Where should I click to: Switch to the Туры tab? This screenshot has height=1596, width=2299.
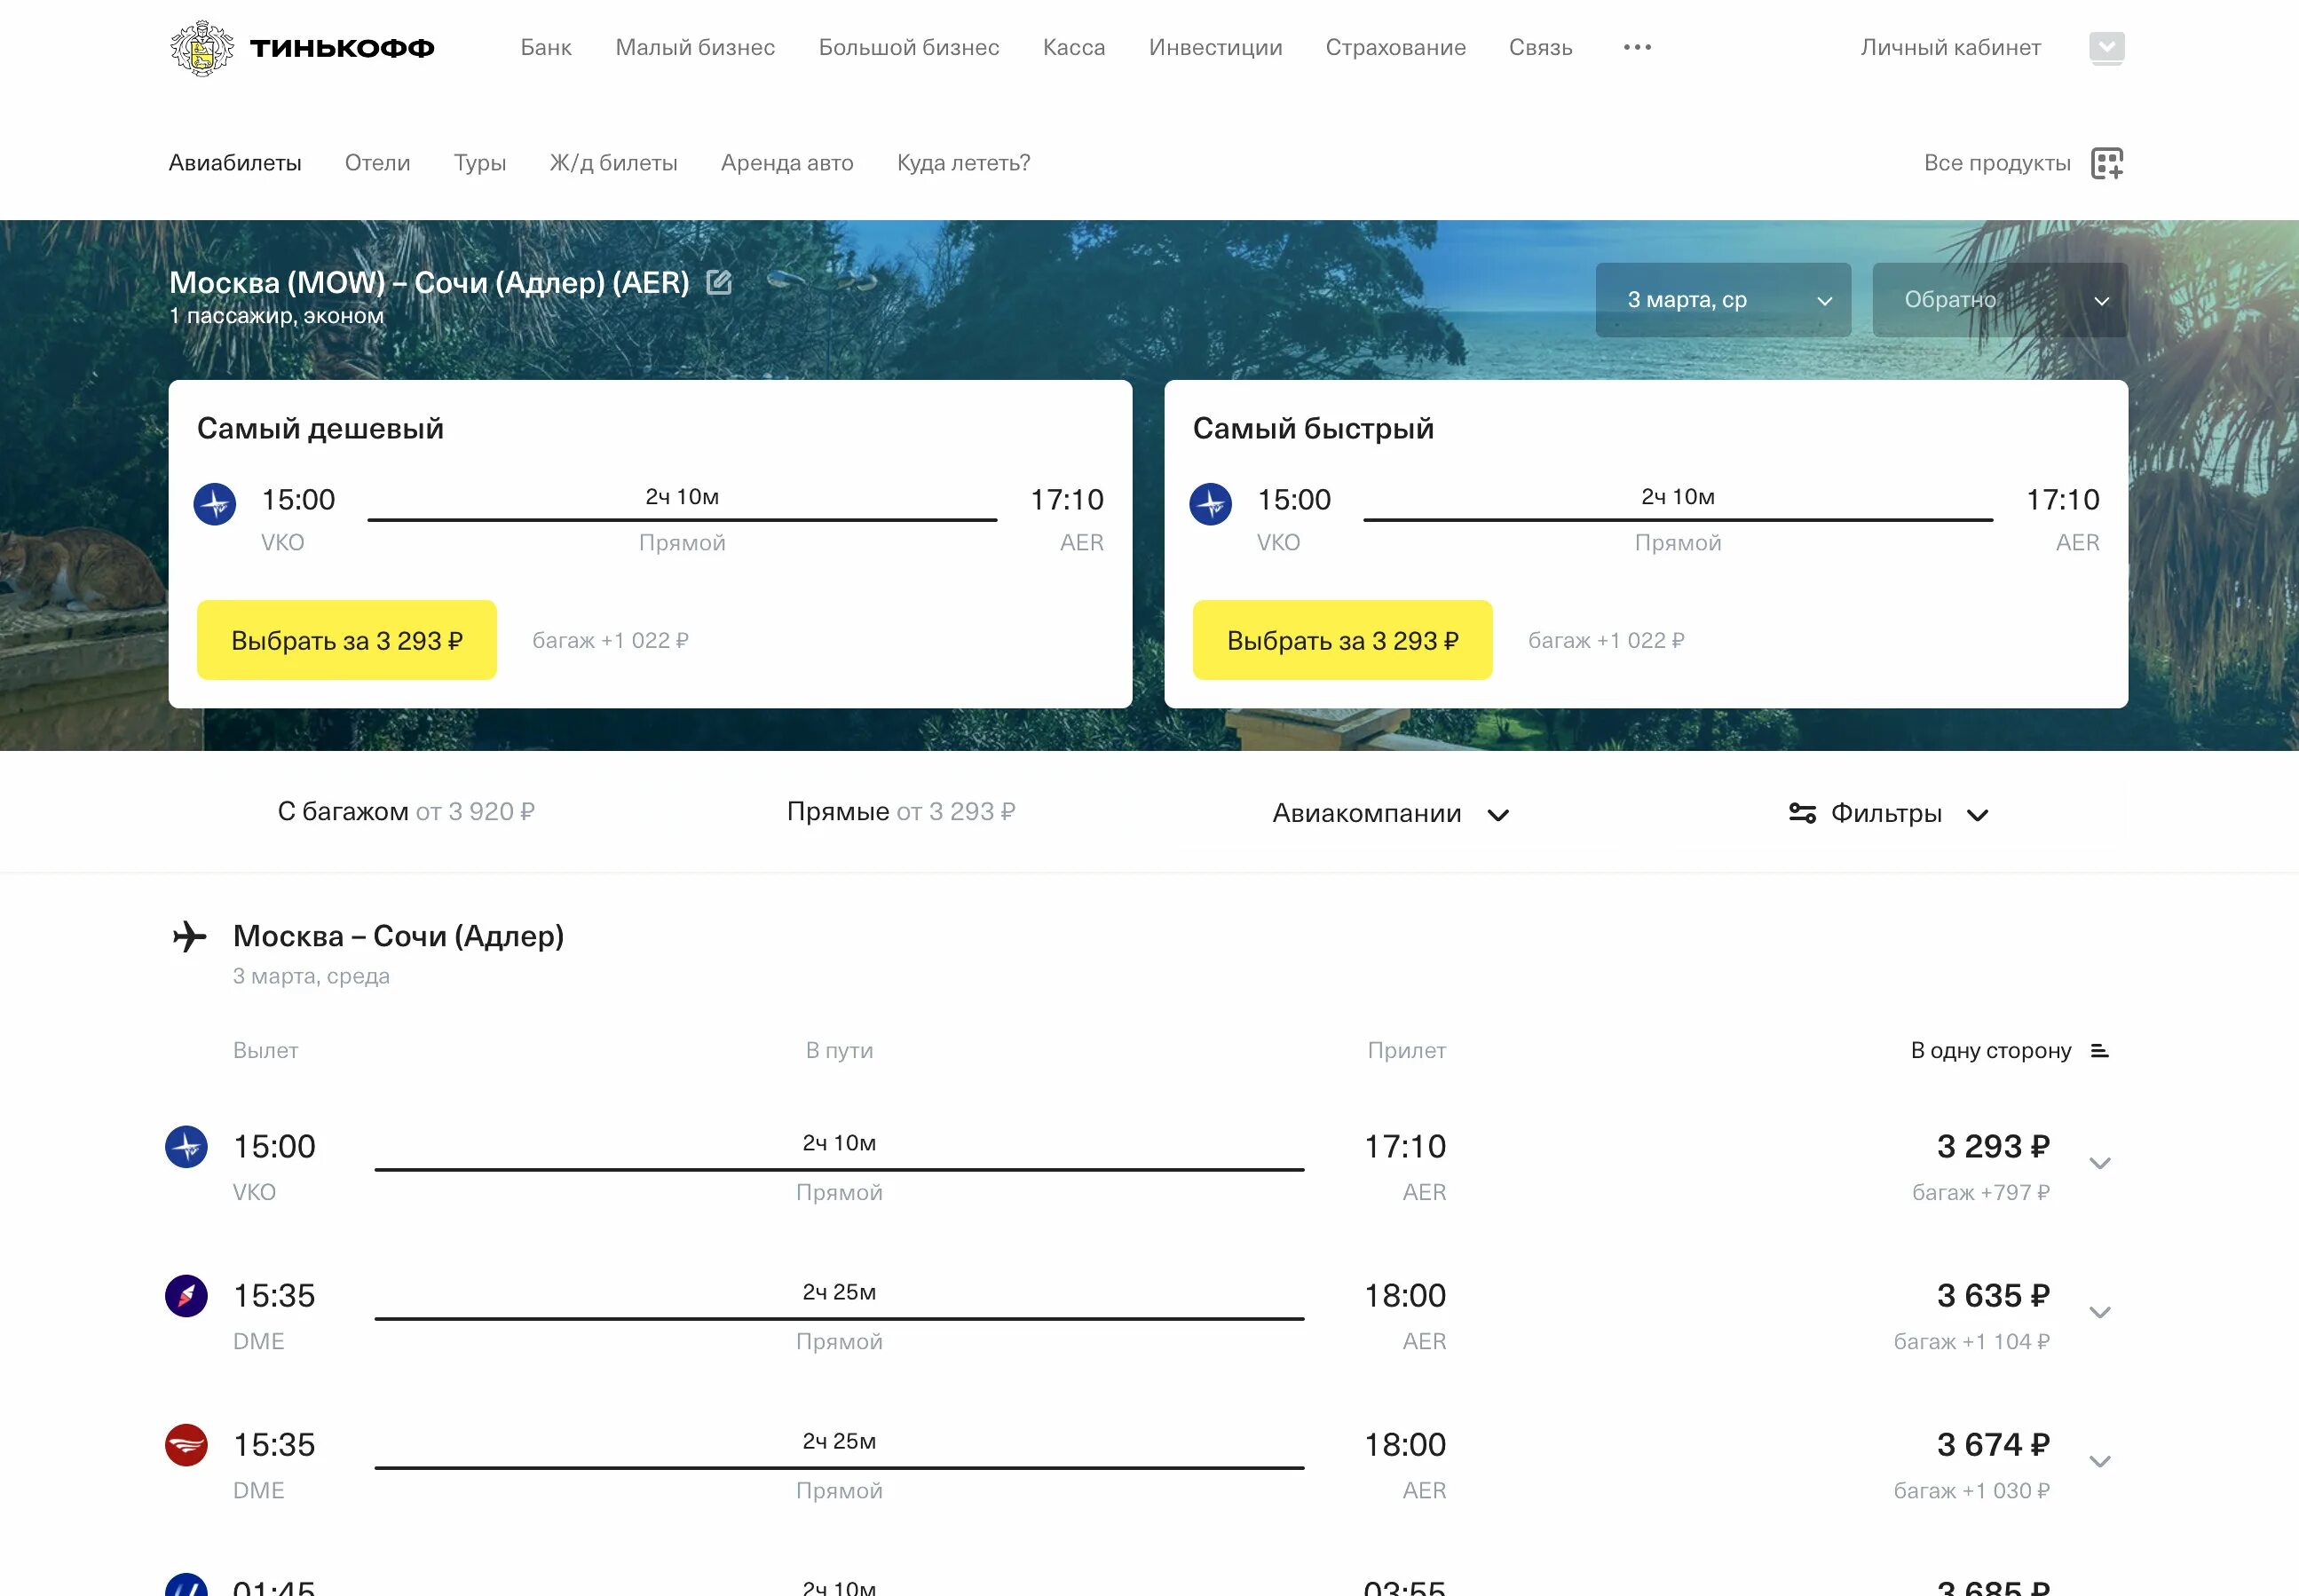click(480, 163)
